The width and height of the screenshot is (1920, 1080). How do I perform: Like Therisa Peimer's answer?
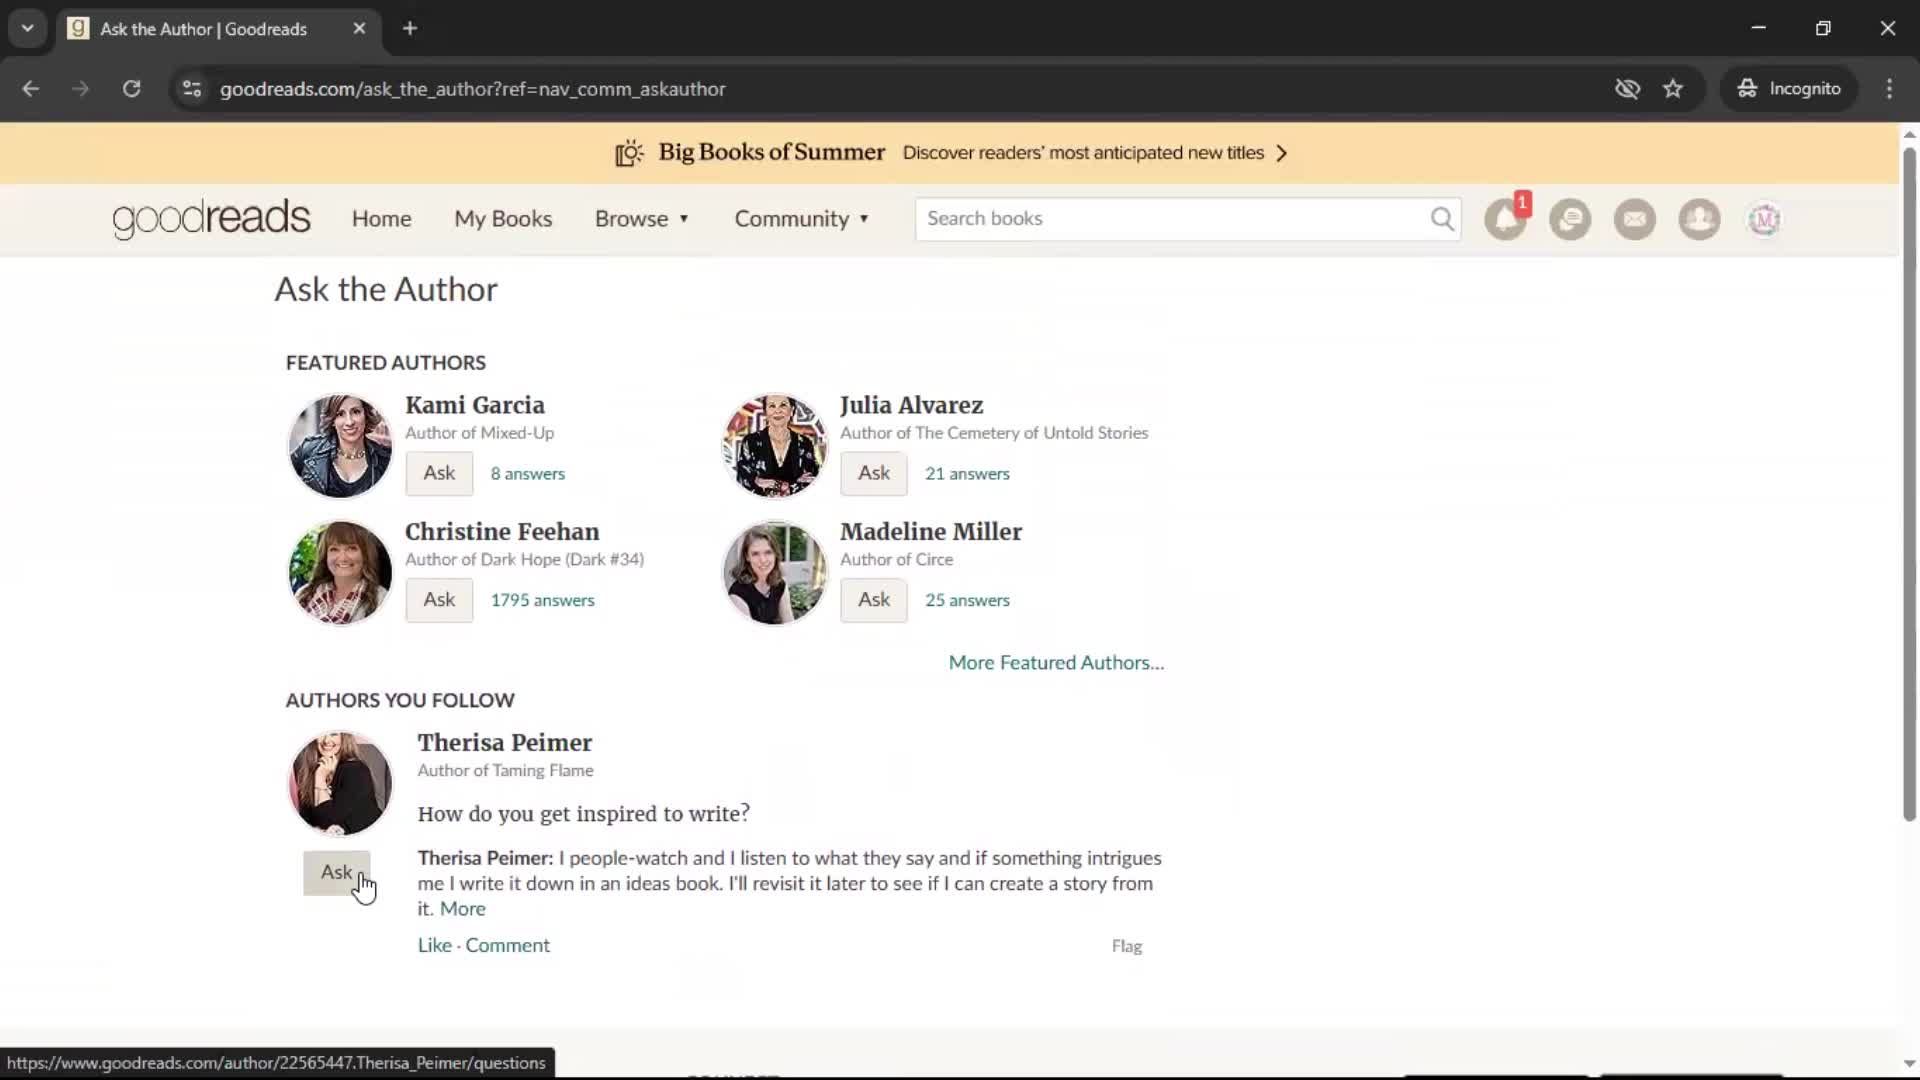pyautogui.click(x=434, y=946)
